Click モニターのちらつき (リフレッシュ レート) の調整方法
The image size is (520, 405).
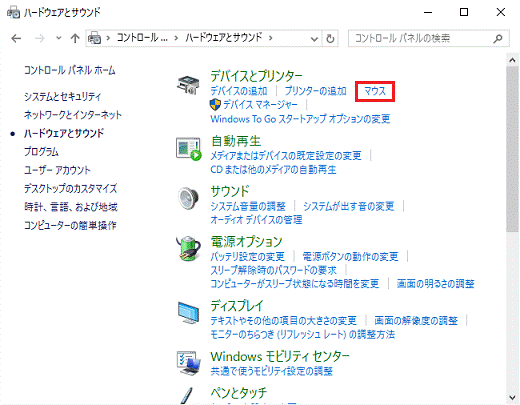point(303,334)
